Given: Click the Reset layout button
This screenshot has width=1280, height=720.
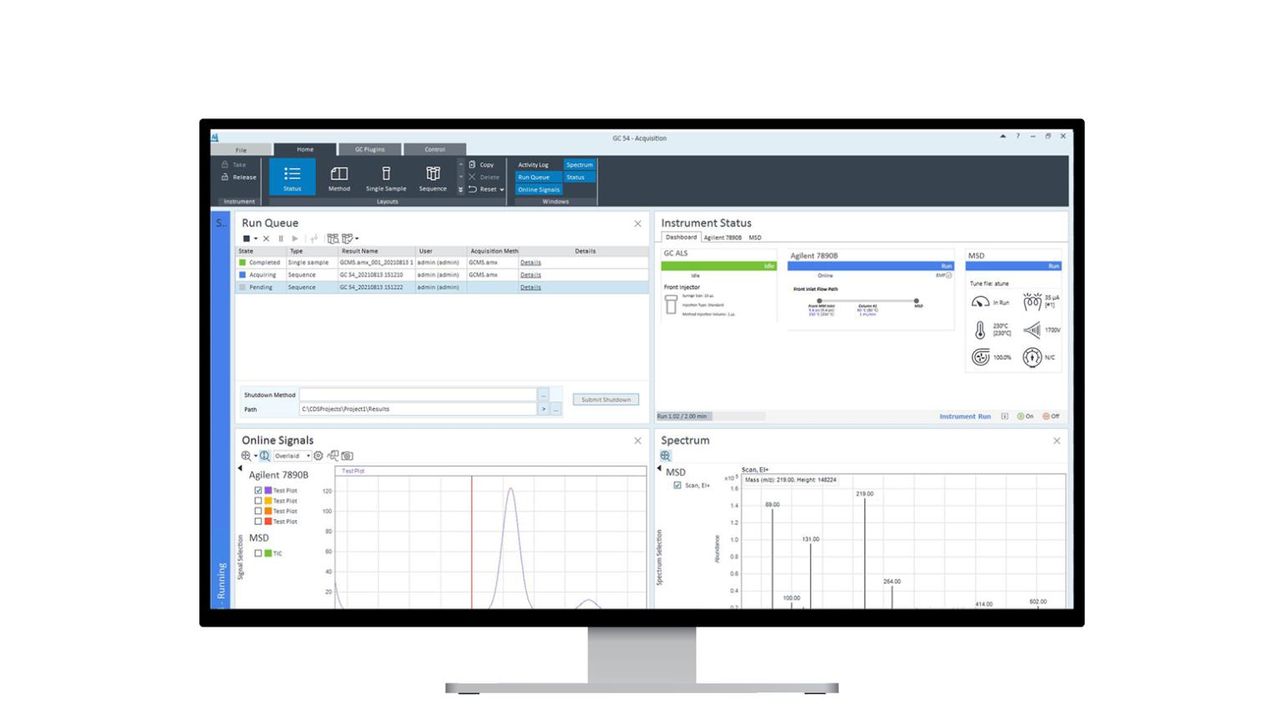Looking at the screenshot, I should (483, 189).
